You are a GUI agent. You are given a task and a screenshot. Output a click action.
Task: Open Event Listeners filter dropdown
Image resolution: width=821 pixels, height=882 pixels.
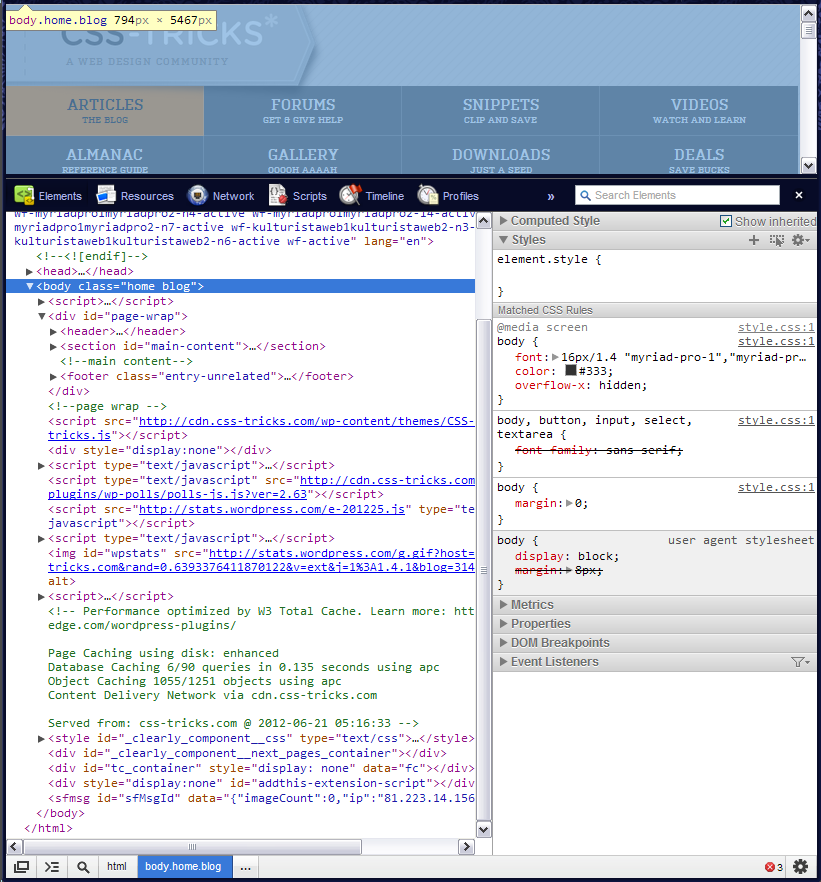pyautogui.click(x=800, y=662)
